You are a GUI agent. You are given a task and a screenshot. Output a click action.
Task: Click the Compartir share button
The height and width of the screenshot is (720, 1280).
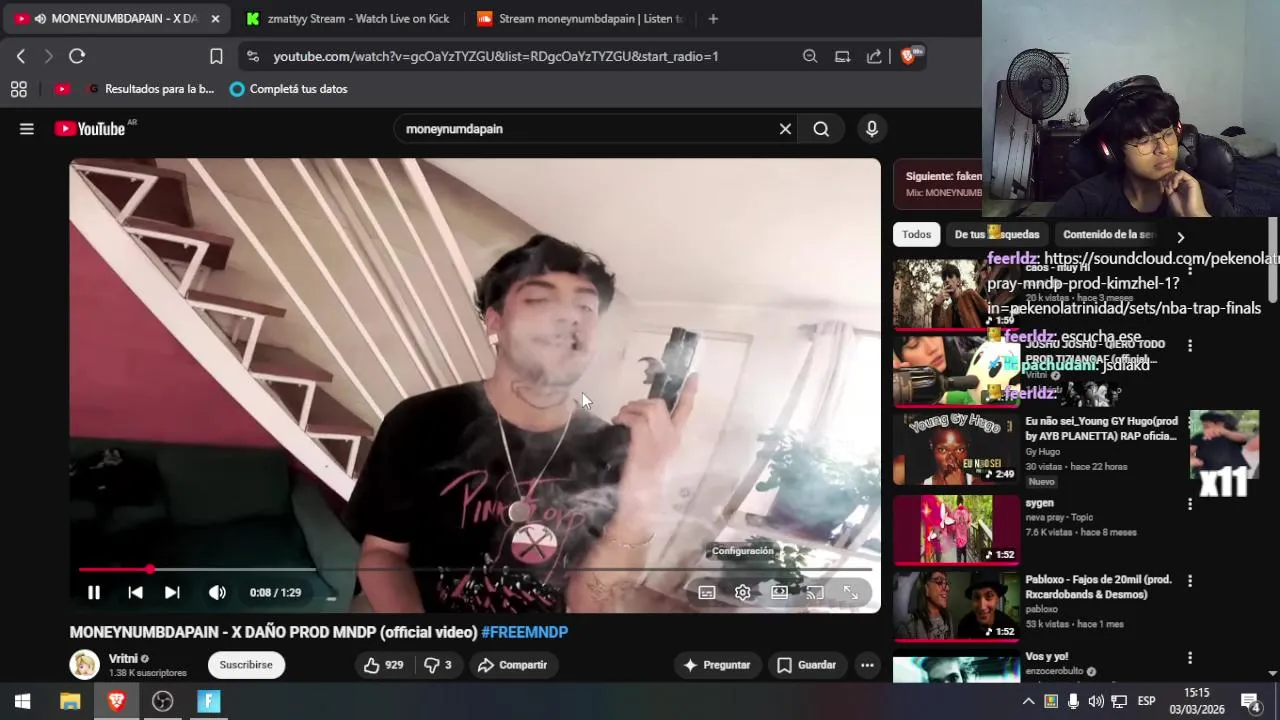(x=512, y=665)
